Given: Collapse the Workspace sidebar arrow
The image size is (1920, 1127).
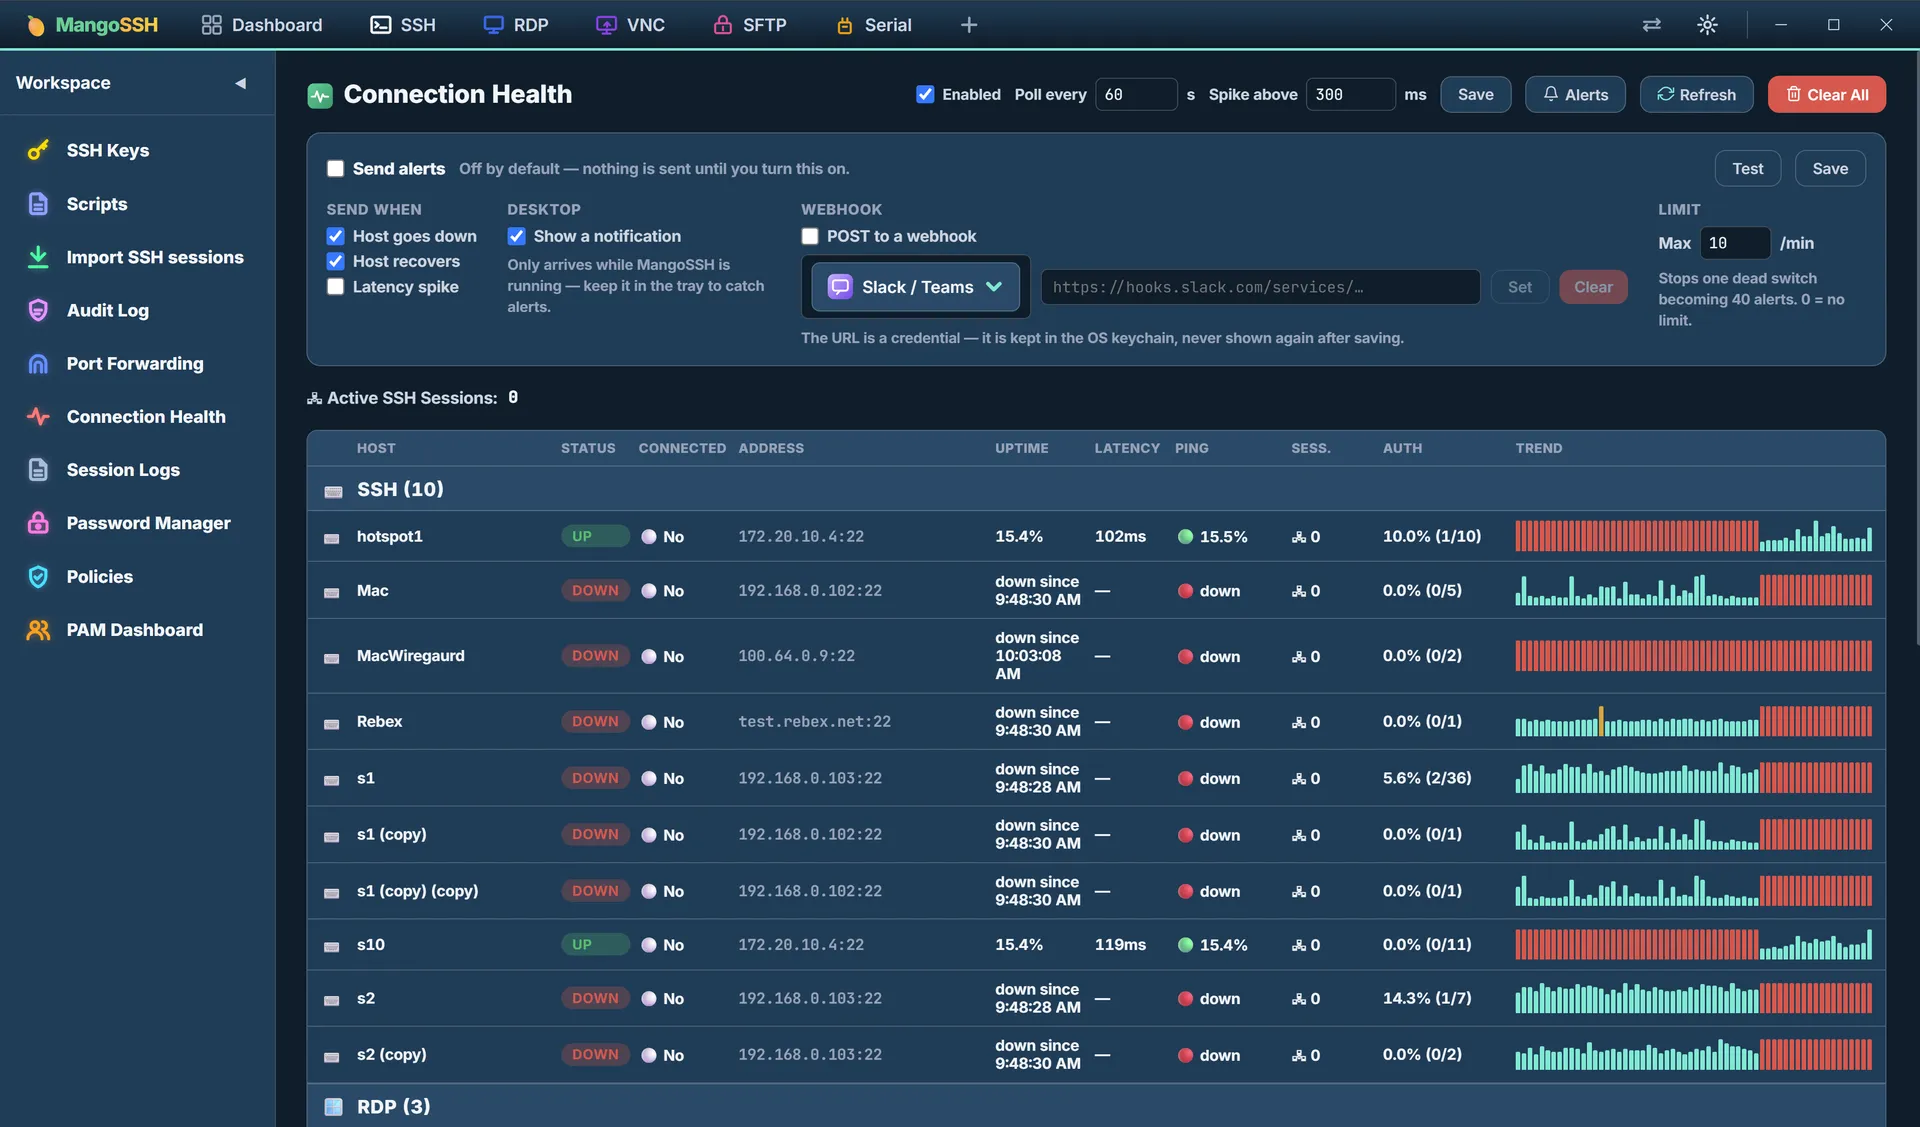Looking at the screenshot, I should coord(240,83).
